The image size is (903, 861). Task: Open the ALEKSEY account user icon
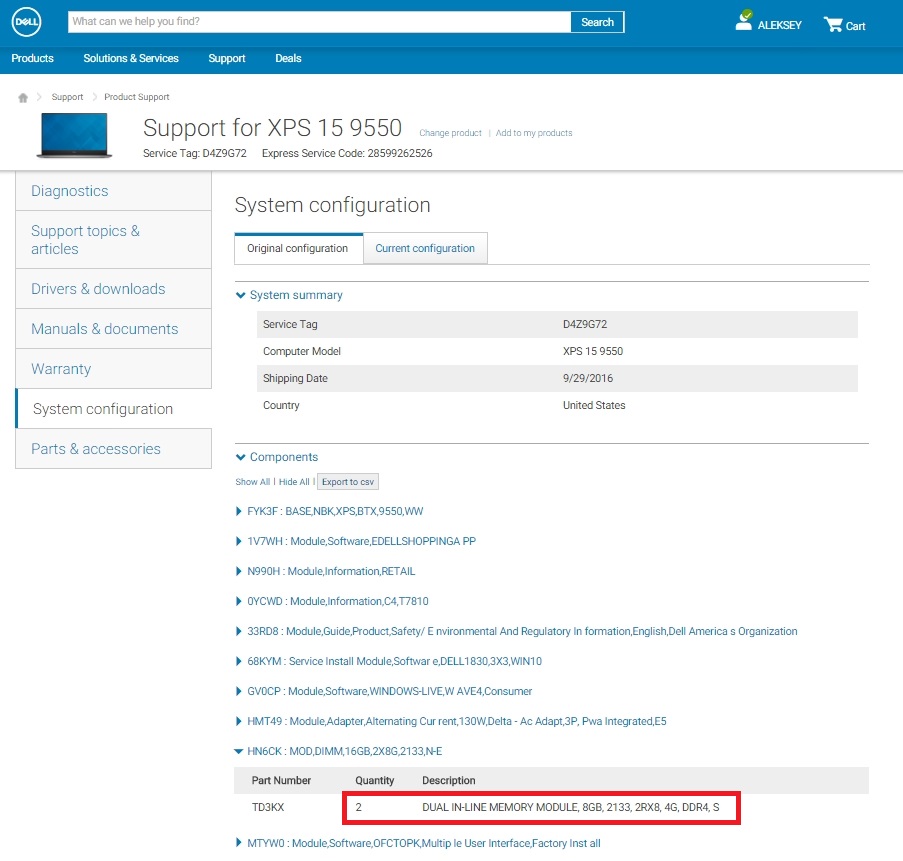pyautogui.click(x=743, y=21)
